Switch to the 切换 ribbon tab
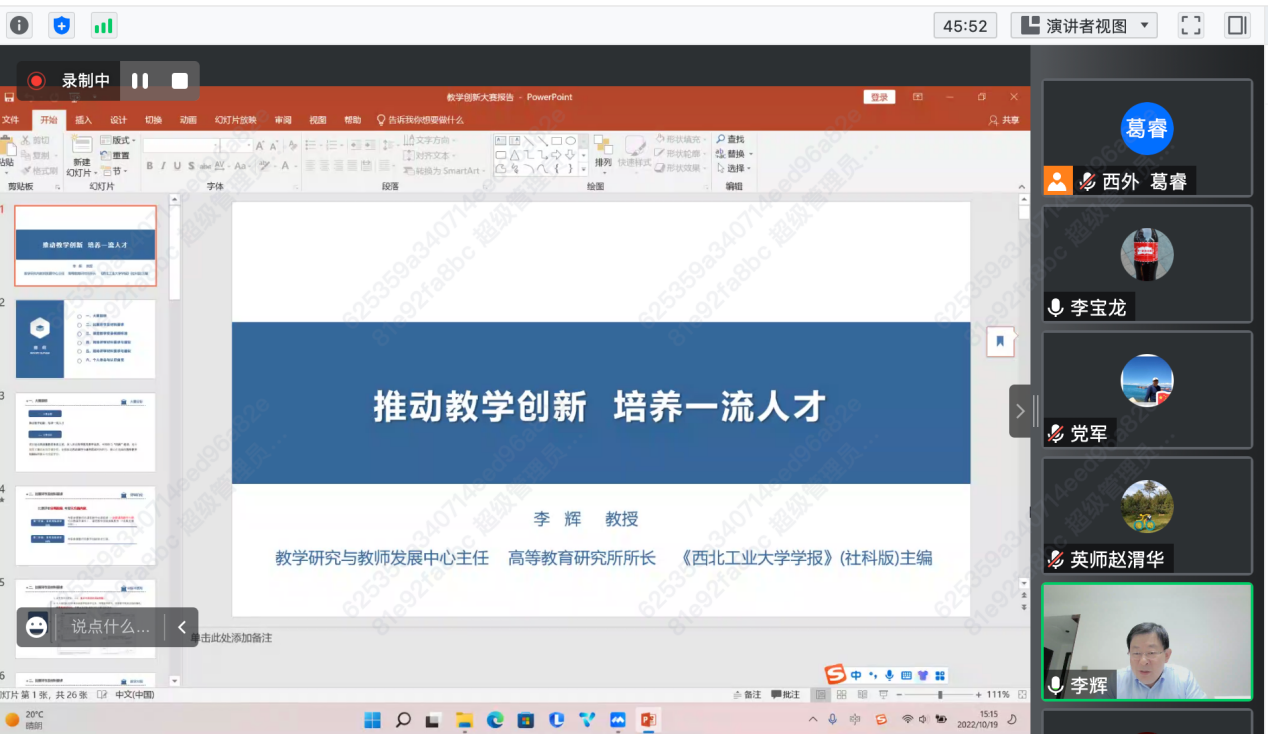The height and width of the screenshot is (734, 1268). 153,120
